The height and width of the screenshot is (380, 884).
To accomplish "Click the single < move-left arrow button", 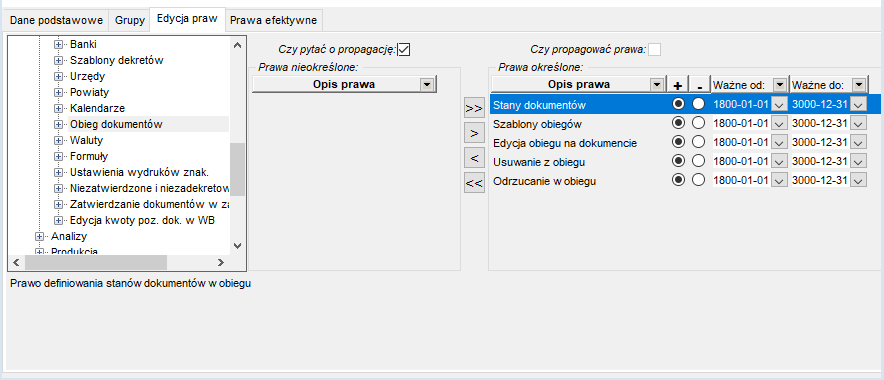I will (474, 158).
